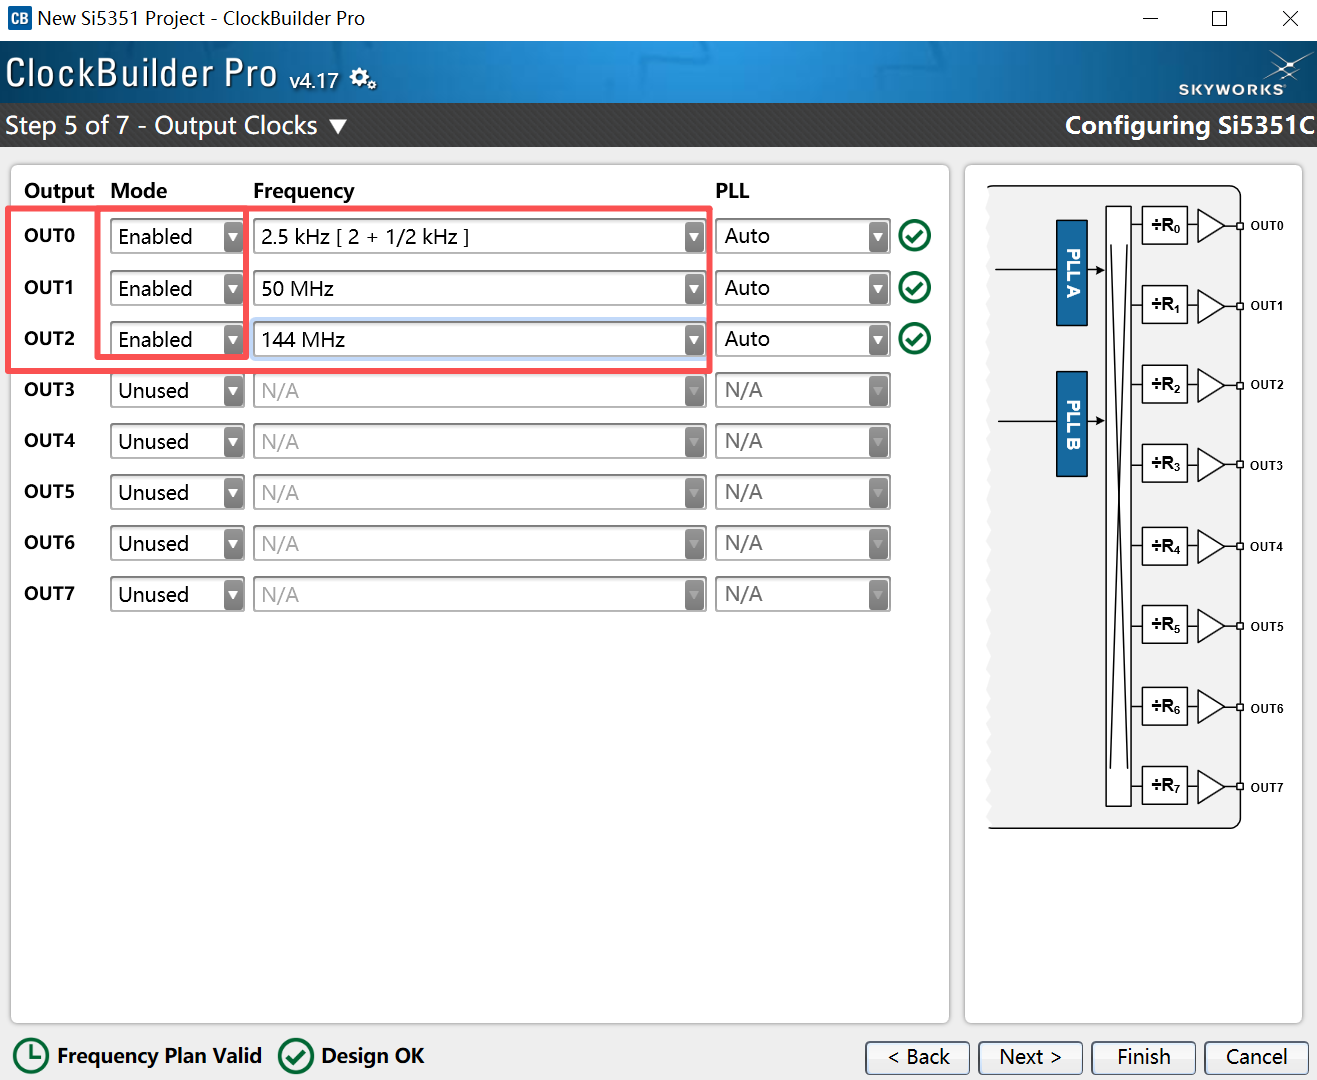Screen dimensions: 1317x1080
Task: Click the green checkmark for OUT2
Action: coord(914,339)
